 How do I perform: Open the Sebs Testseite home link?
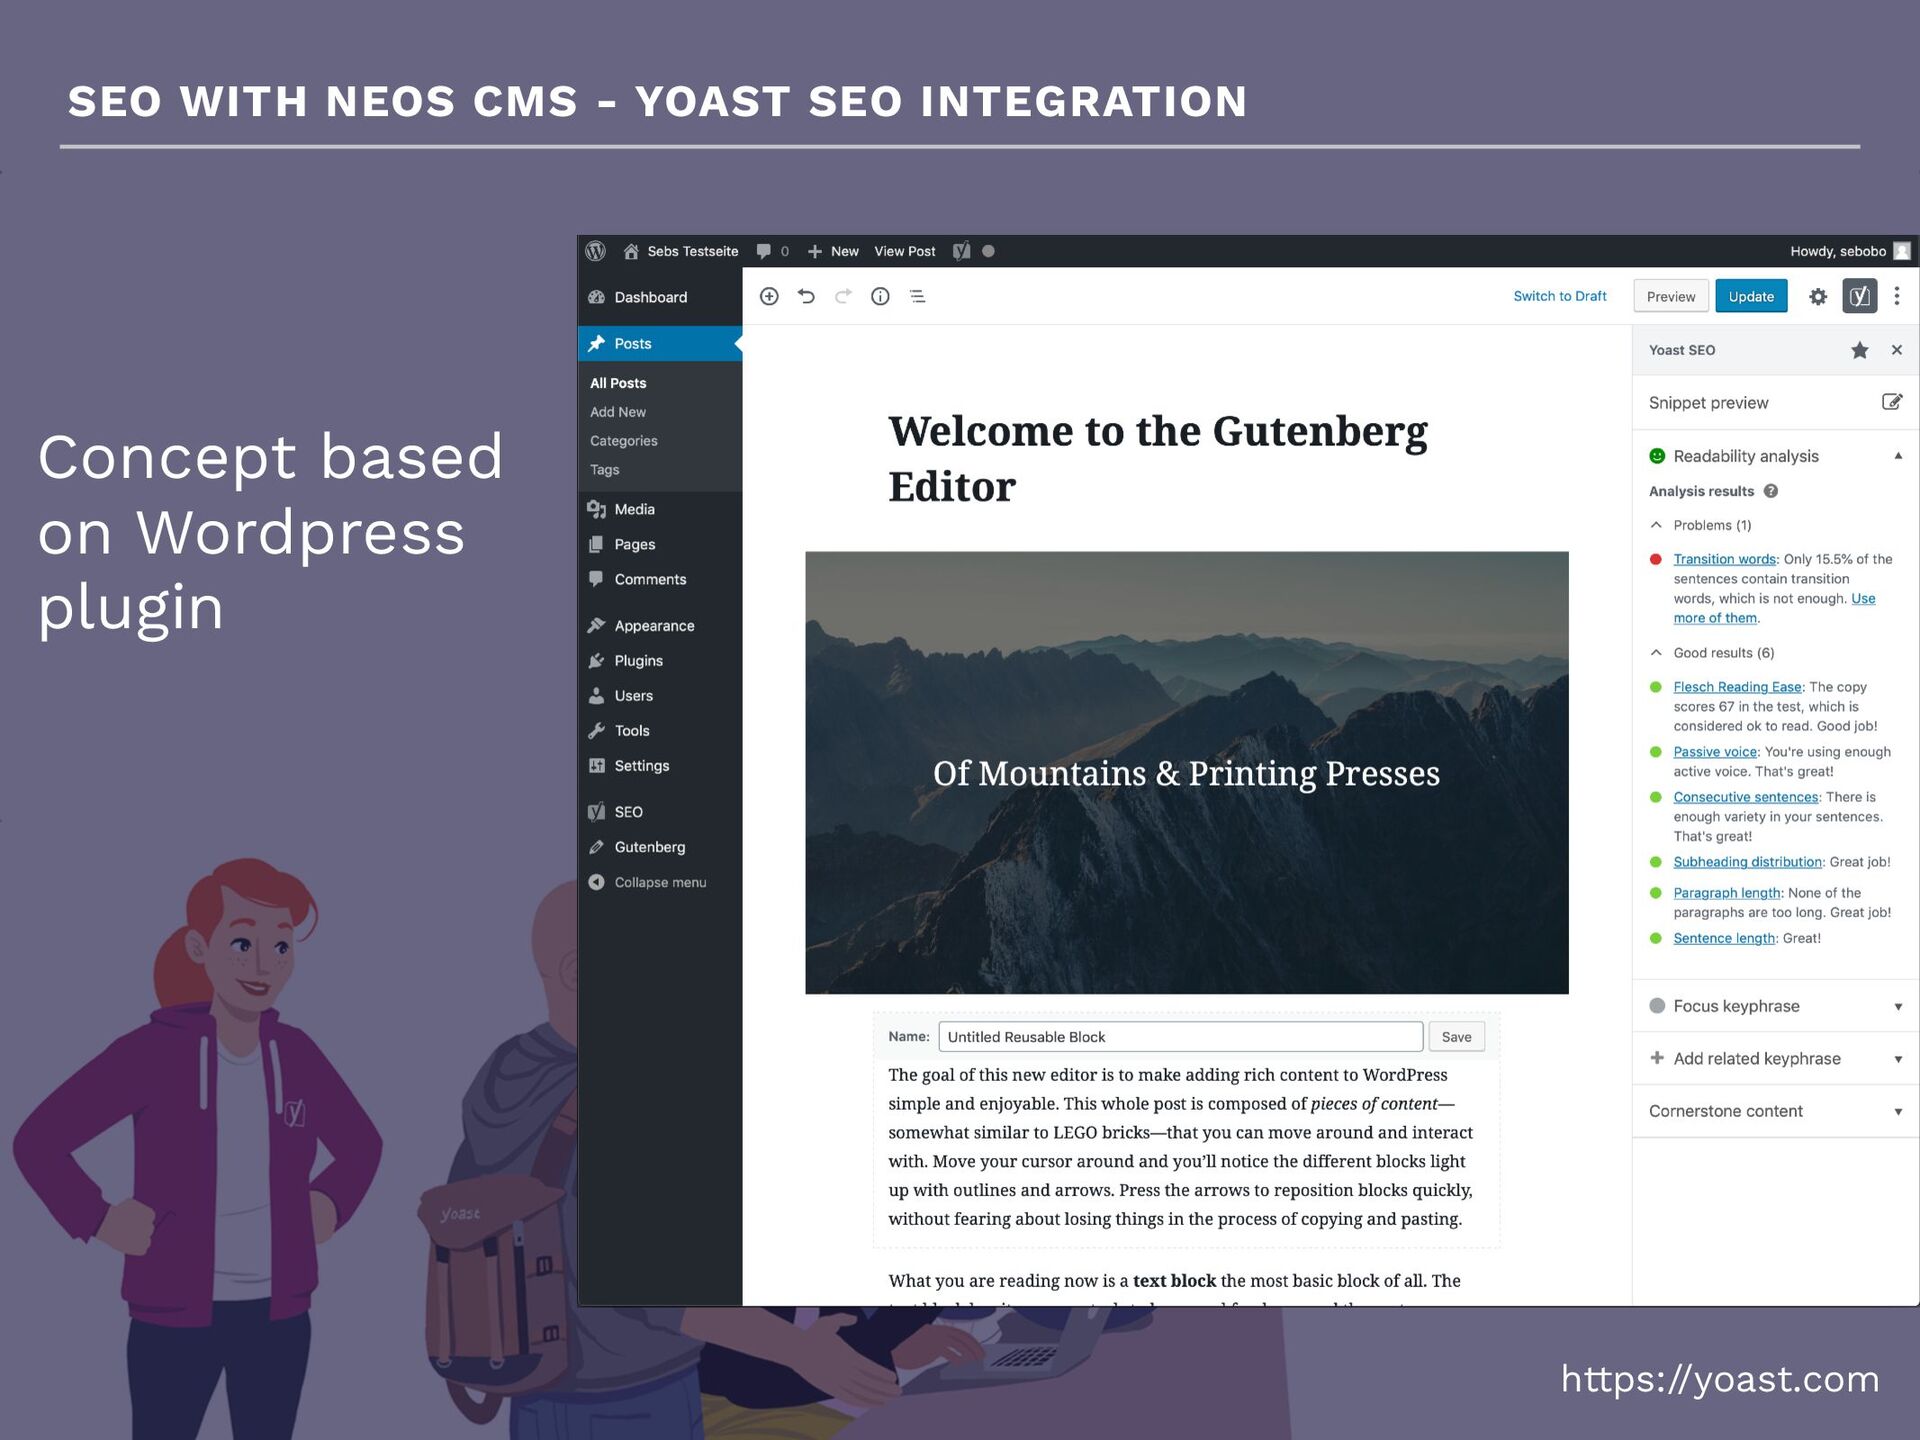(x=681, y=251)
